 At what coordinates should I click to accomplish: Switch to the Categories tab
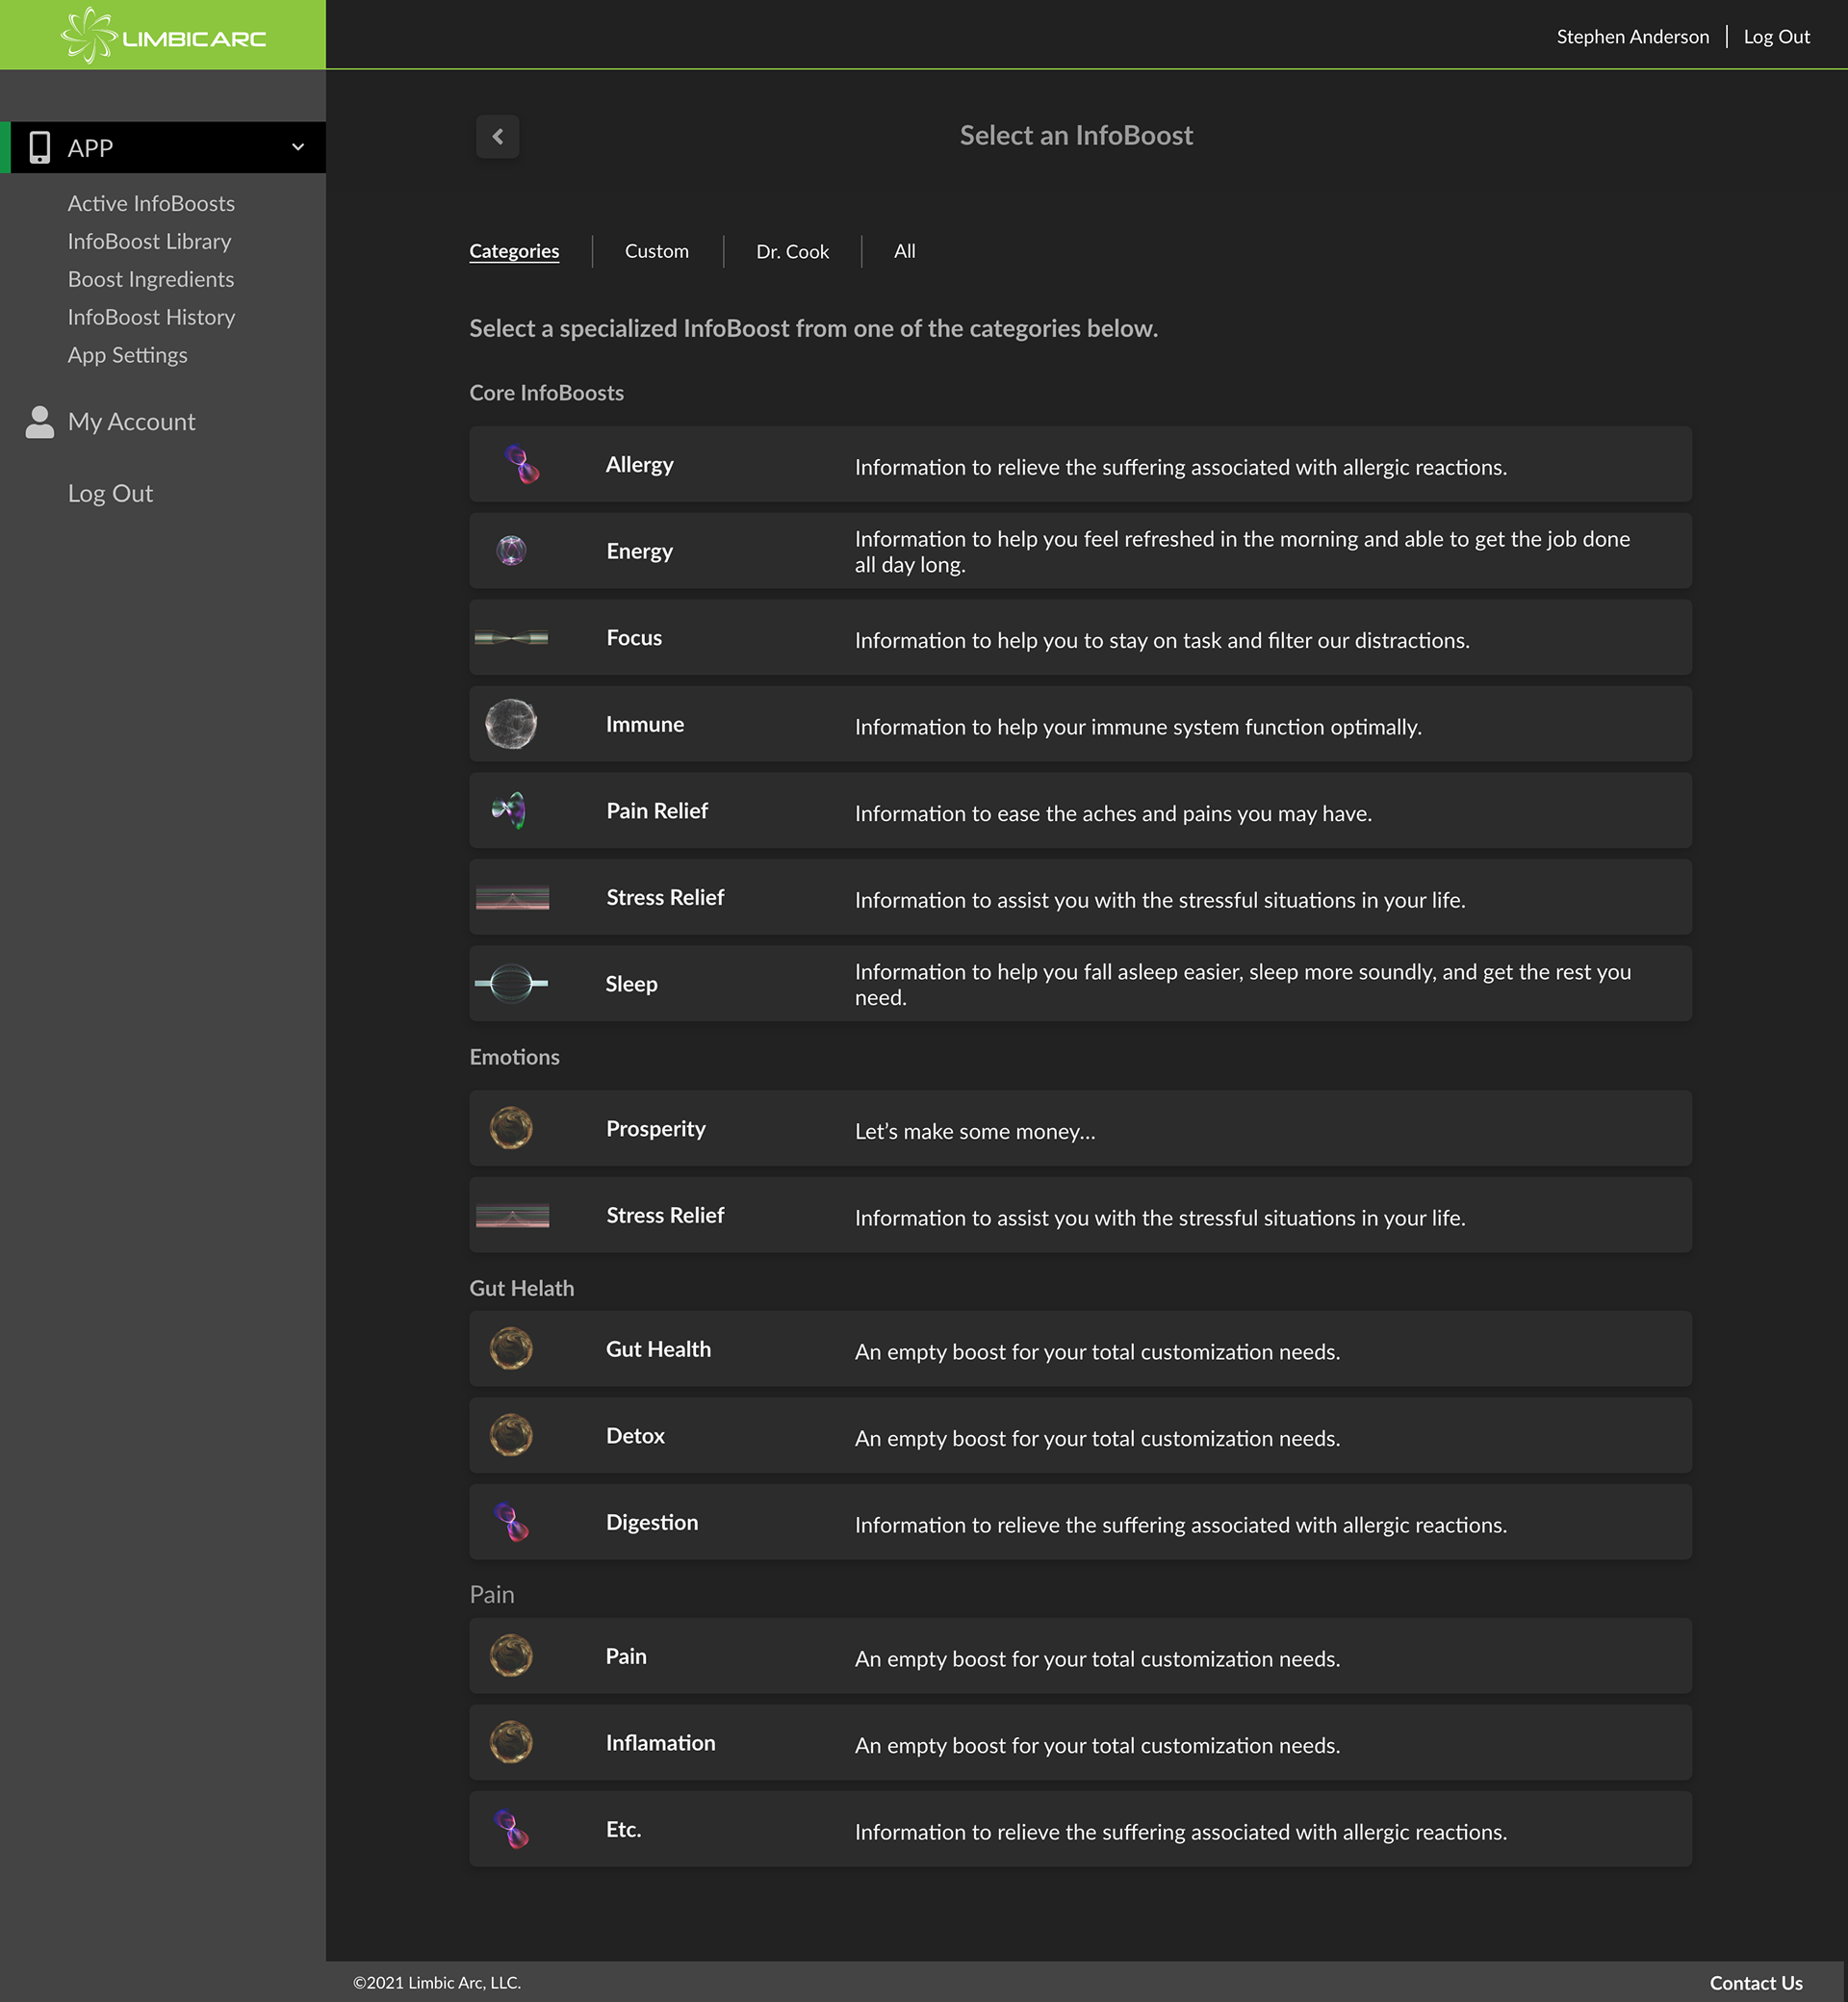(514, 251)
